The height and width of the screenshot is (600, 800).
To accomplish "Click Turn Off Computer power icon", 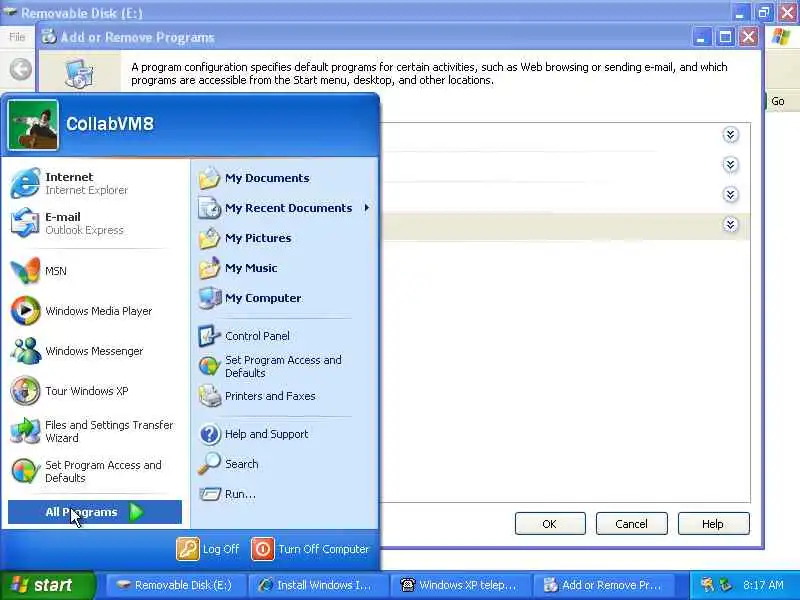I will [x=263, y=549].
